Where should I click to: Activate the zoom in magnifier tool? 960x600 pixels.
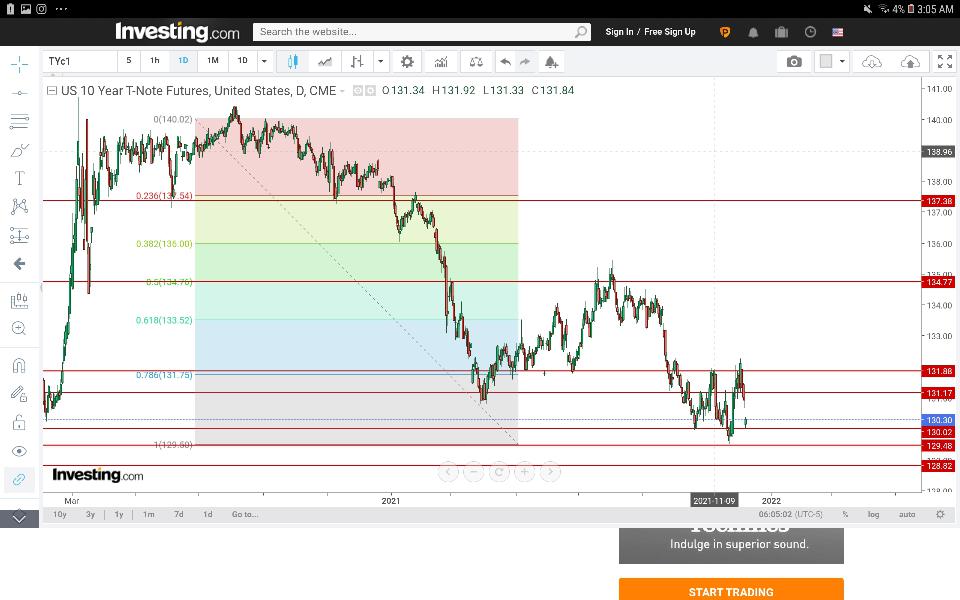[x=19, y=328]
